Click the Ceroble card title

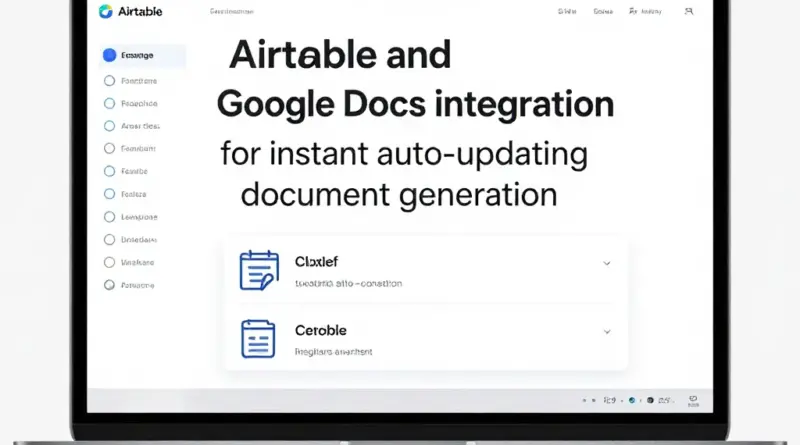(x=321, y=331)
